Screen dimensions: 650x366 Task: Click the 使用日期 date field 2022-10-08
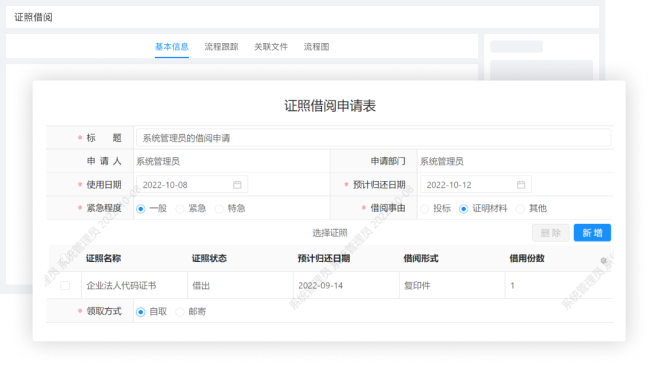[192, 185]
